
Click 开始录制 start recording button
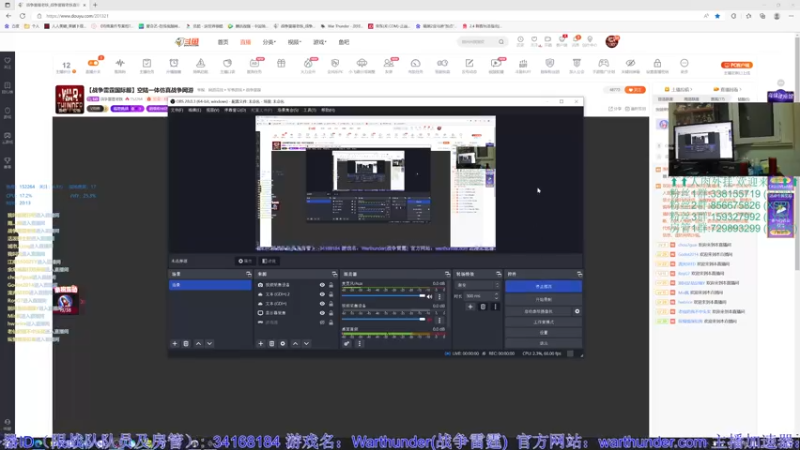[543, 299]
